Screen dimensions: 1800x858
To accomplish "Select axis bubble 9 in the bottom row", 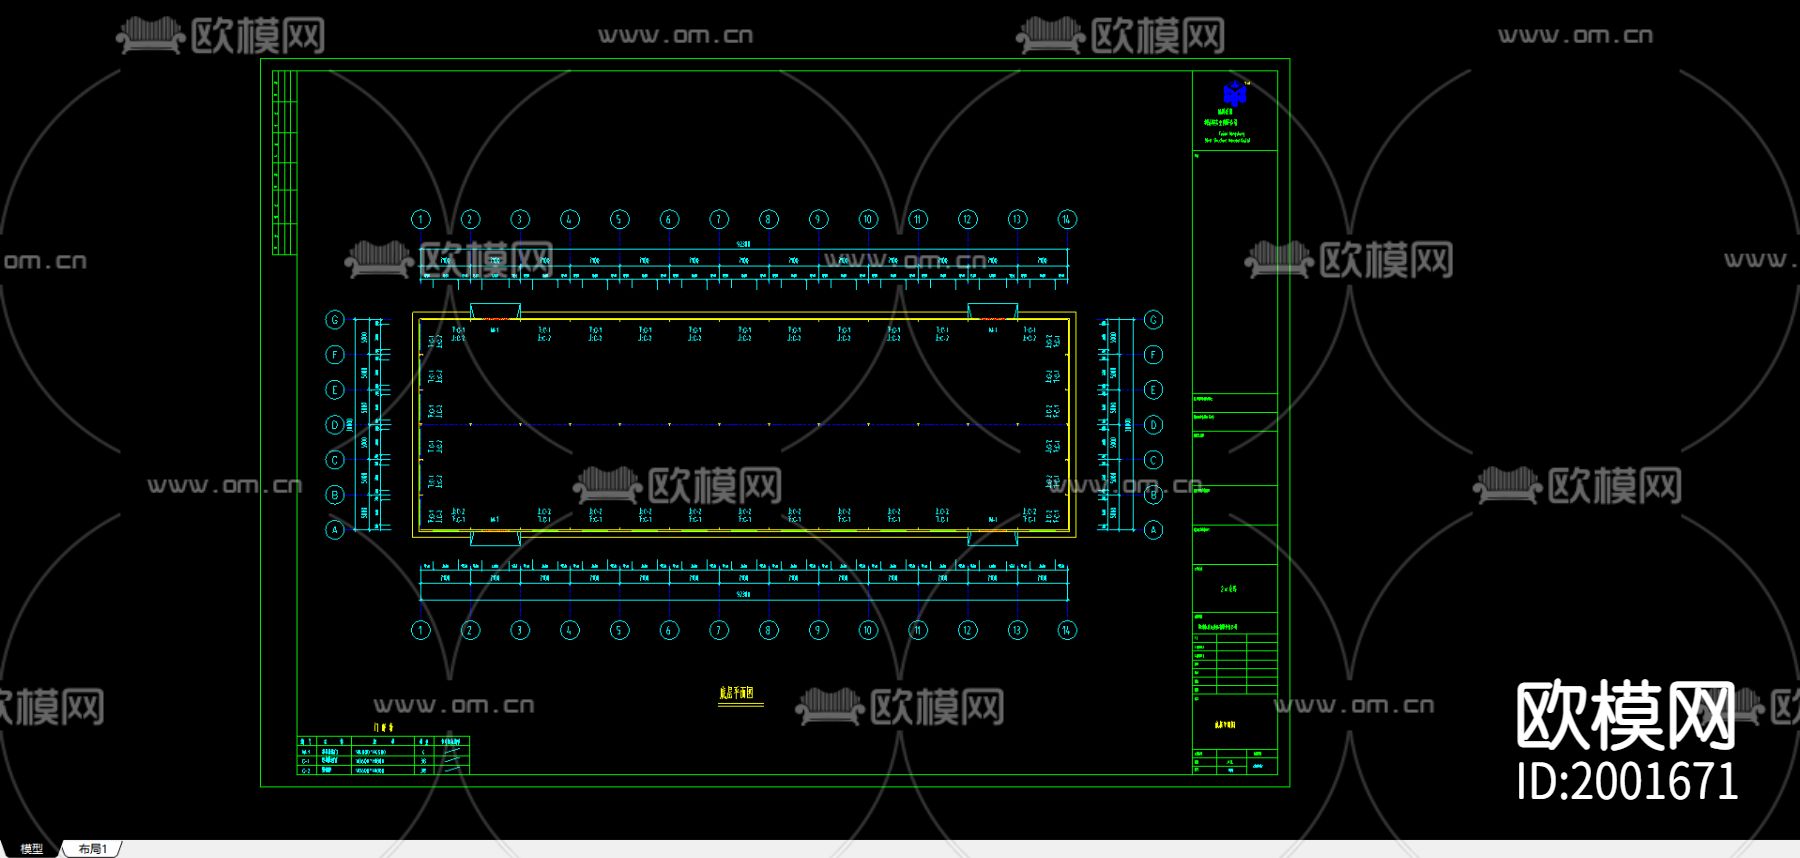I will pos(818,630).
